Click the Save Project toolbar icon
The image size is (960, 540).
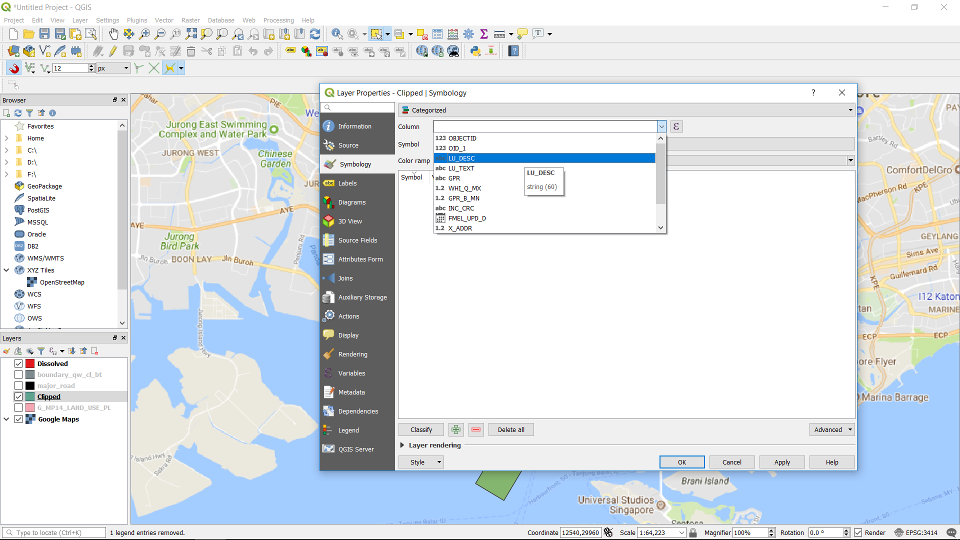[x=45, y=34]
